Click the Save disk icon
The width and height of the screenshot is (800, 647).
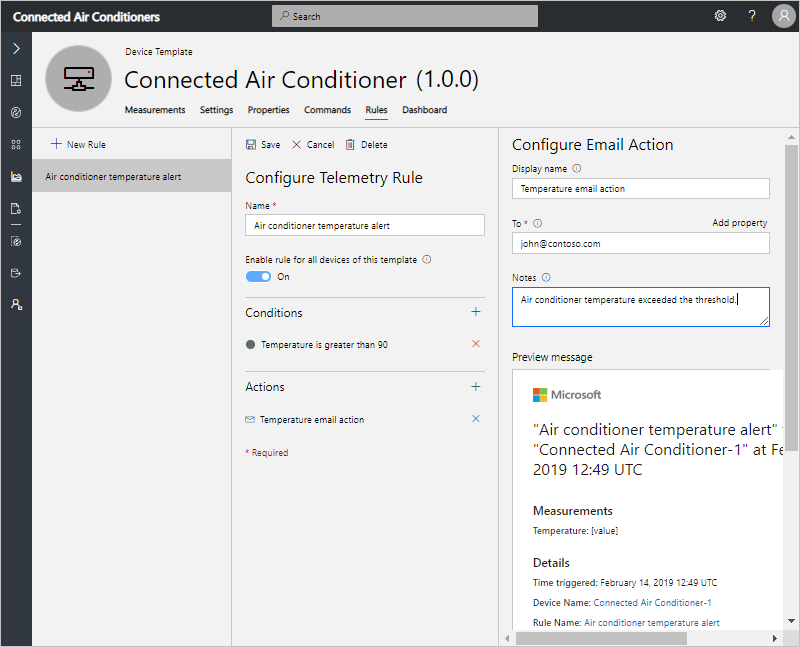coord(251,144)
